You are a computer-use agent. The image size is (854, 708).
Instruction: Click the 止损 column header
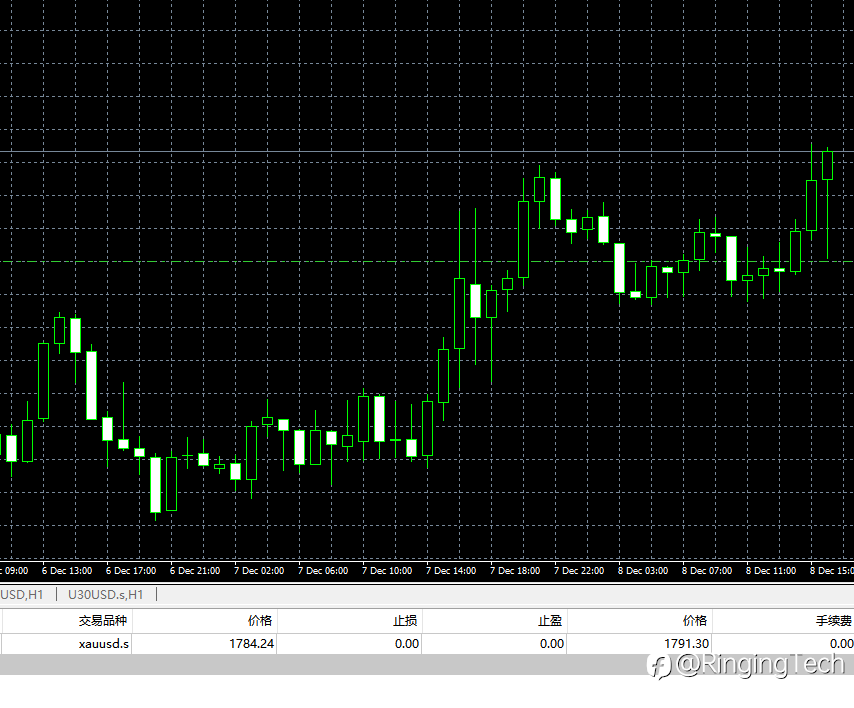pyautogui.click(x=405, y=620)
